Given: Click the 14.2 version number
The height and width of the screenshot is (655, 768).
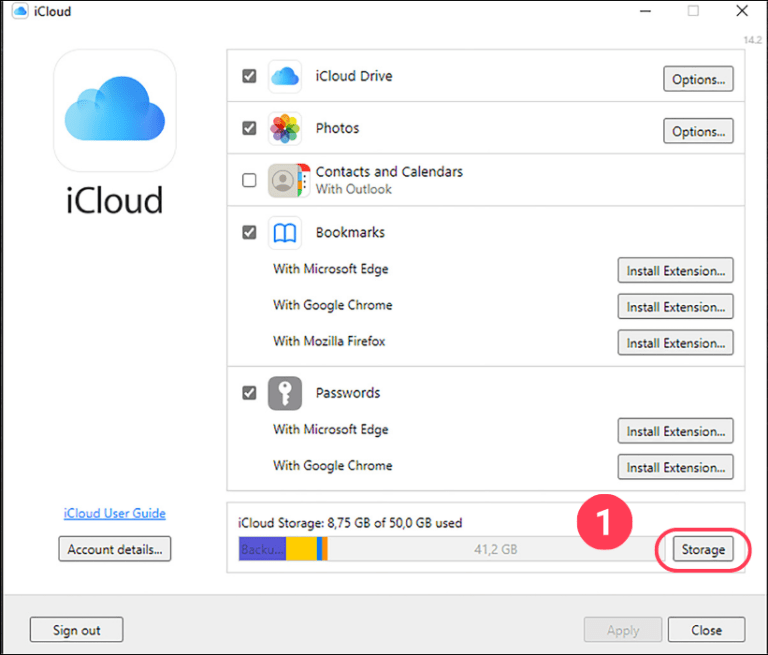Looking at the screenshot, I should click(x=753, y=40).
